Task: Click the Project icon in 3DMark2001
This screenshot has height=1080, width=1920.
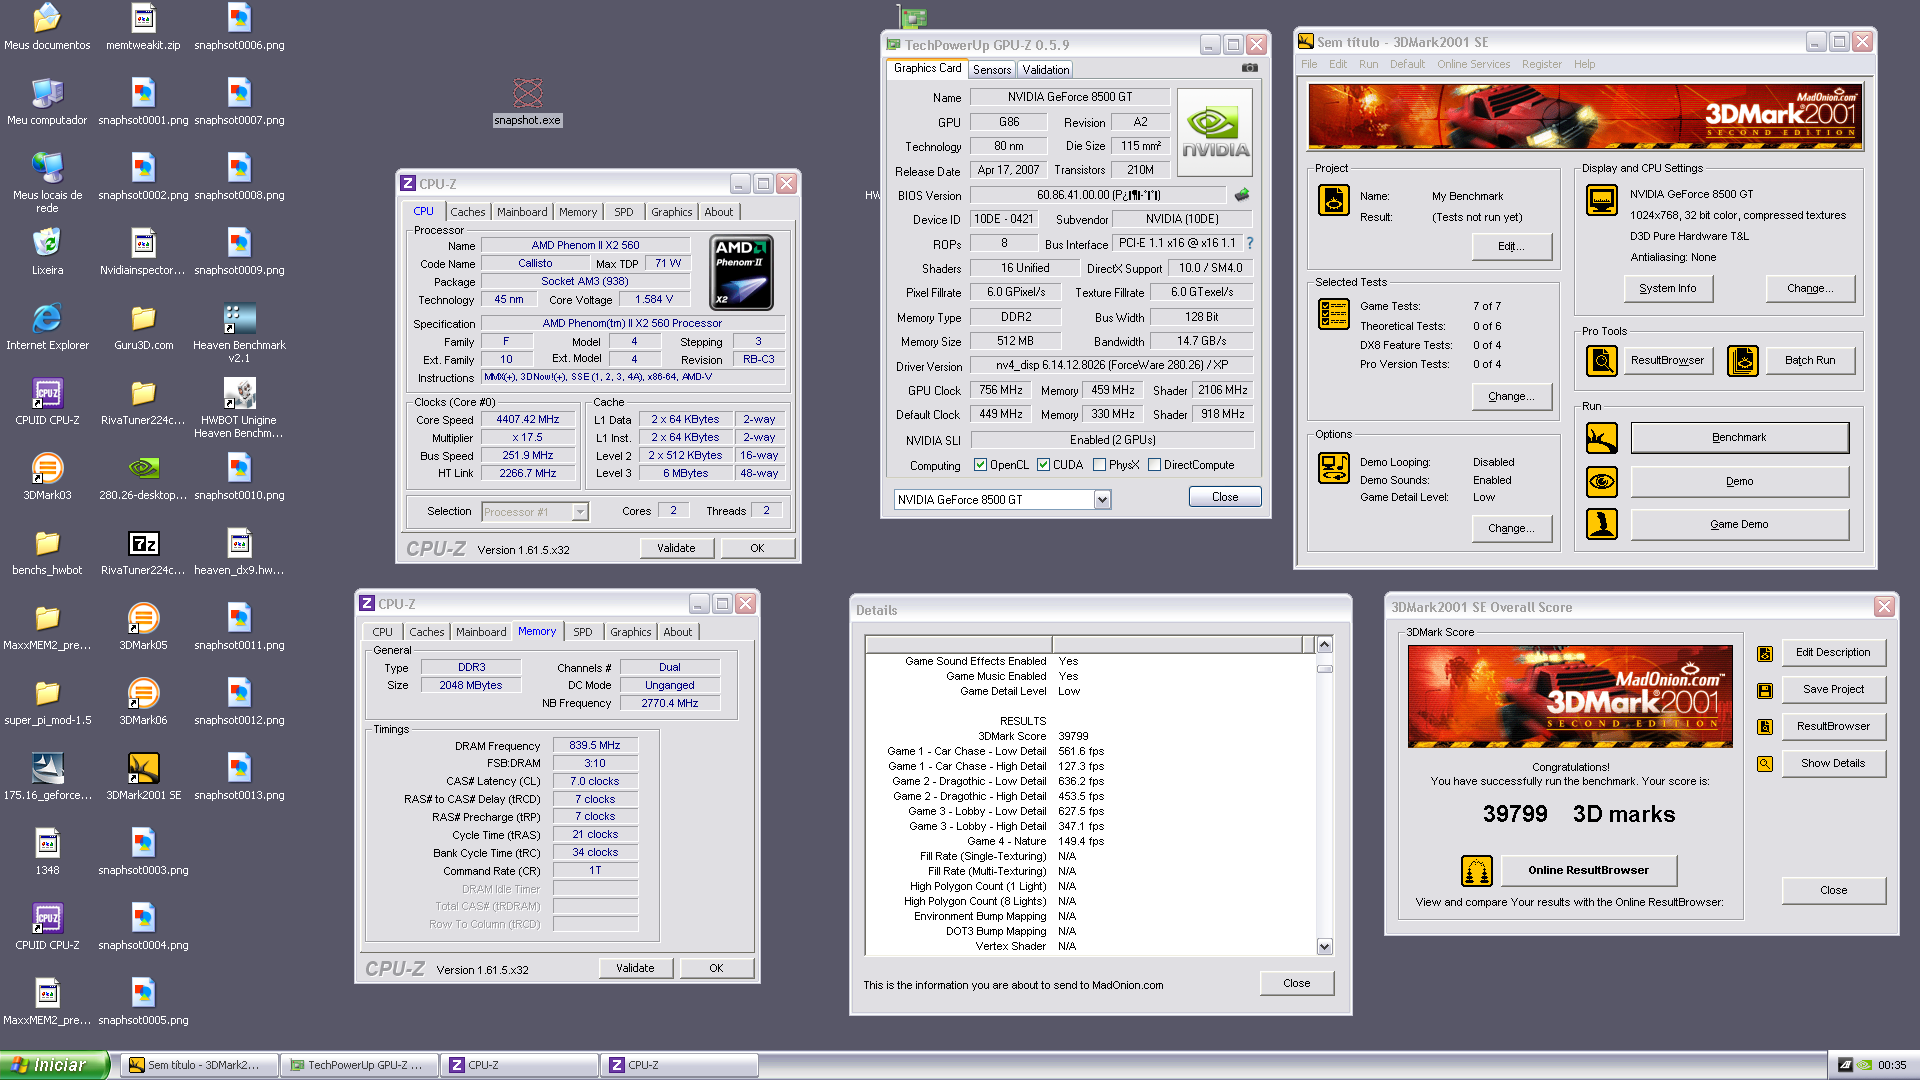Action: coord(1334,200)
